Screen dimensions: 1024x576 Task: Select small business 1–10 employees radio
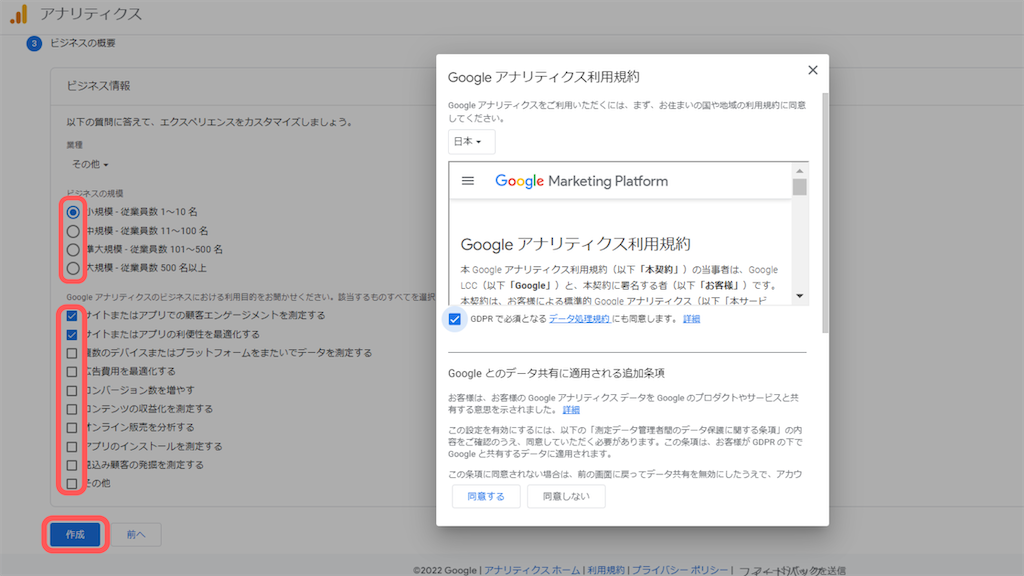point(73,212)
